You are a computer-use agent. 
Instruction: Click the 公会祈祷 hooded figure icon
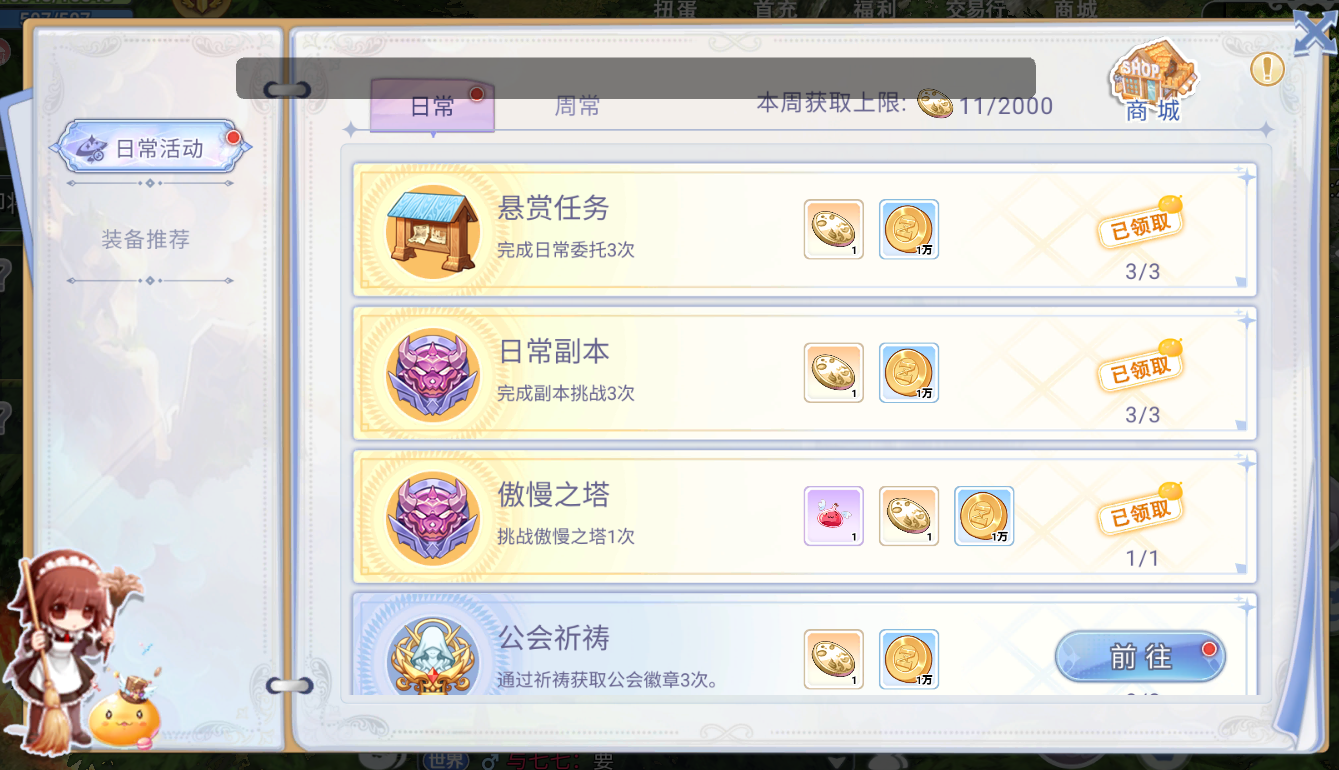pos(433,655)
